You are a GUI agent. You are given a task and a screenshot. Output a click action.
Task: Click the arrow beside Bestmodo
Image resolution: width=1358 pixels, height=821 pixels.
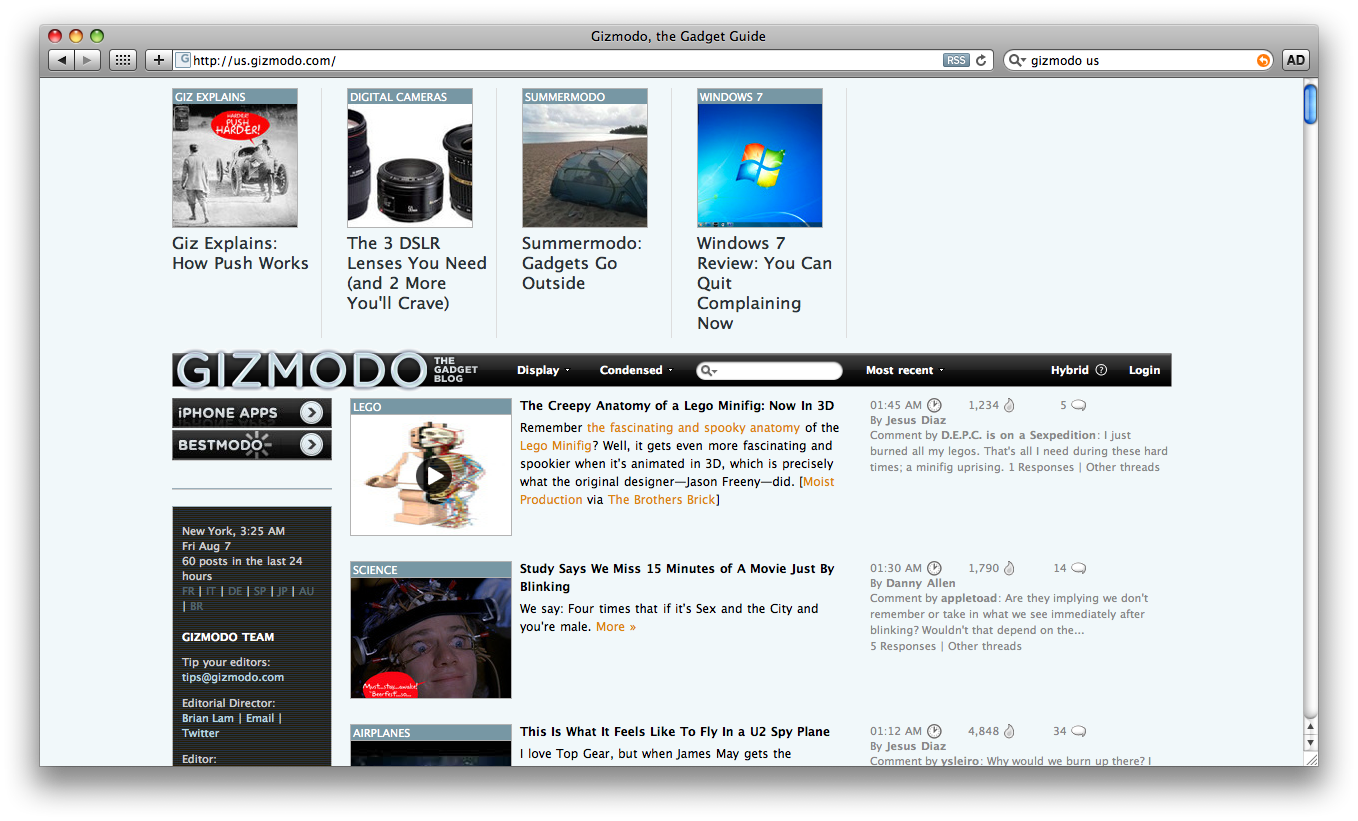coord(311,444)
